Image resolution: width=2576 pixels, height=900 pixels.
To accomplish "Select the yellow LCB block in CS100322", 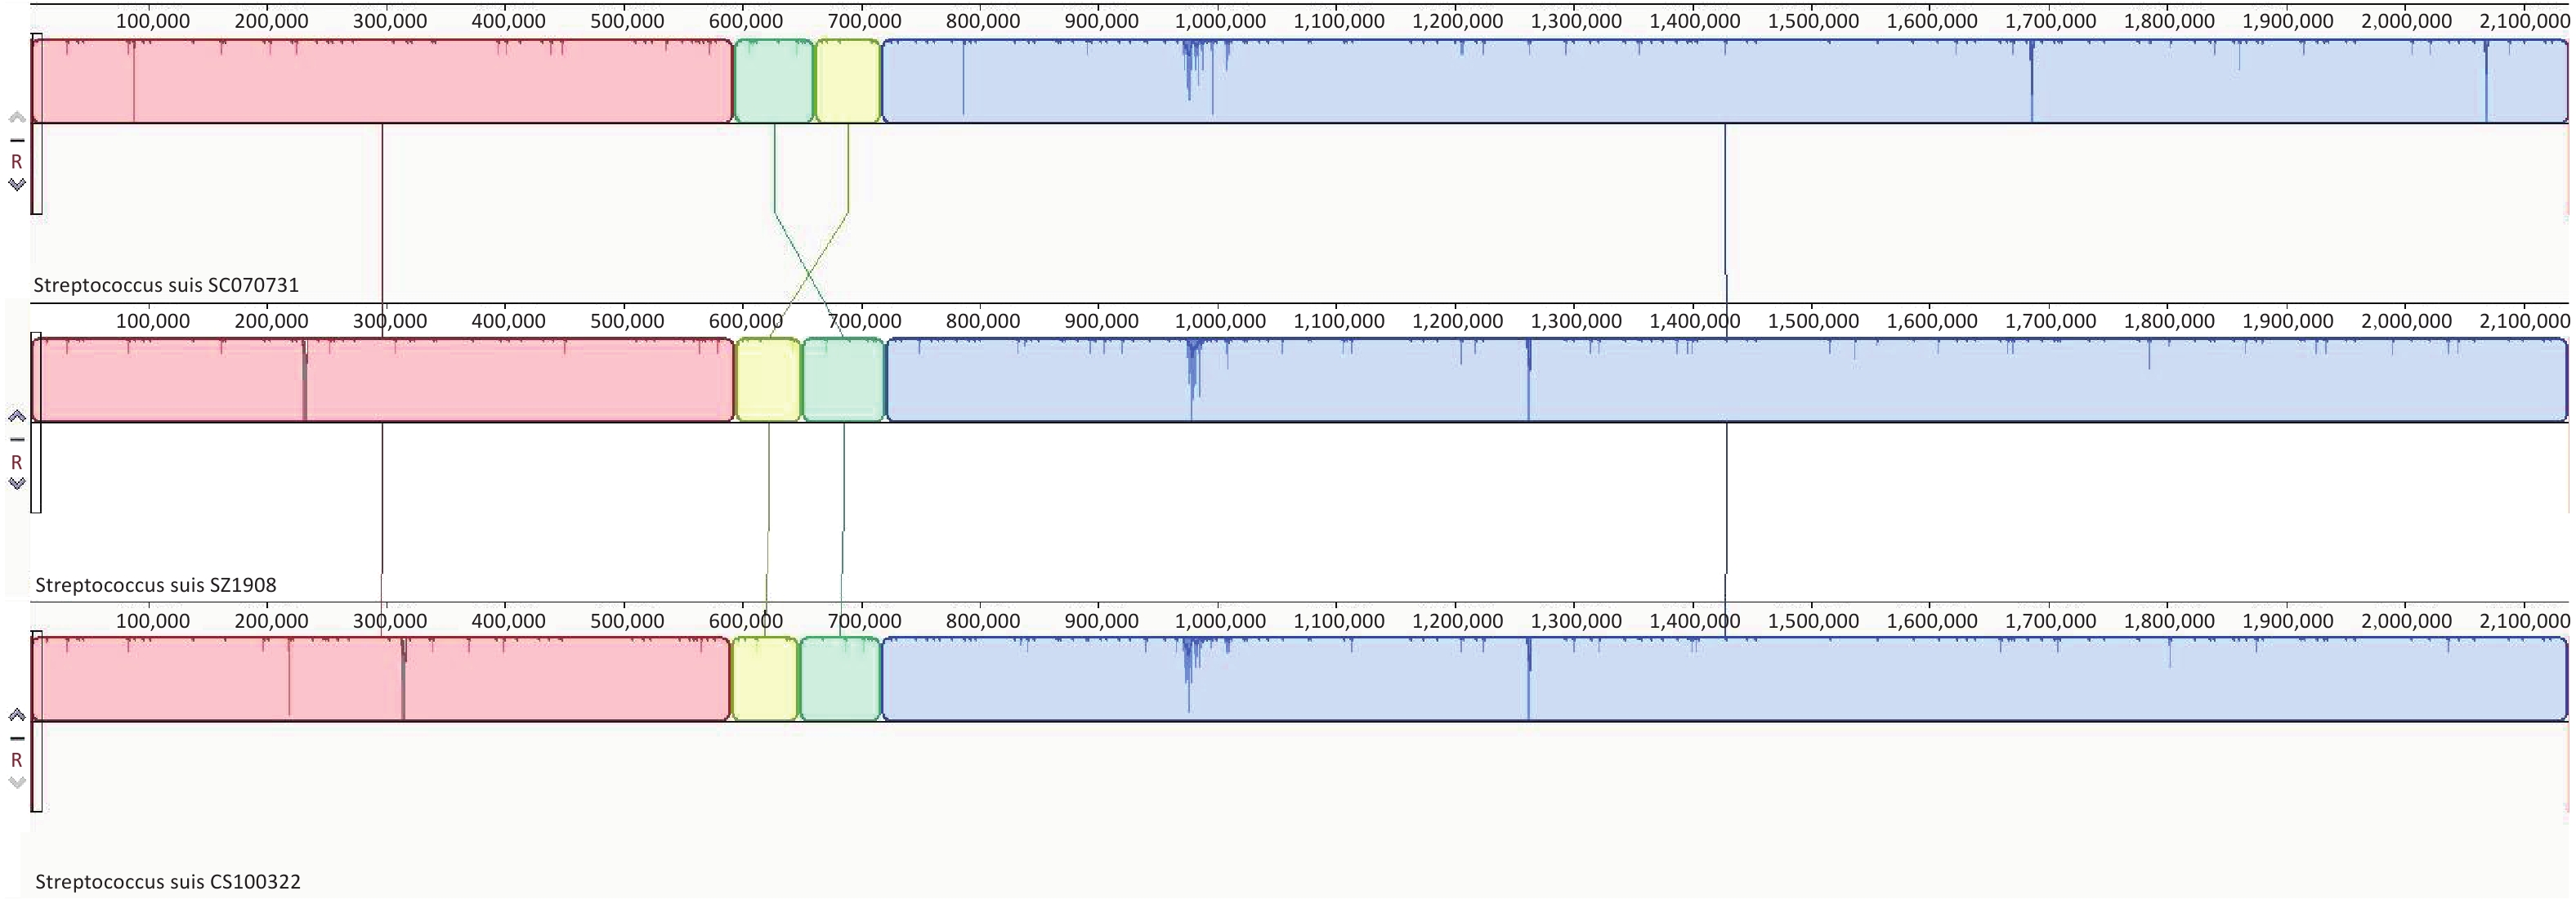I will coord(765,679).
